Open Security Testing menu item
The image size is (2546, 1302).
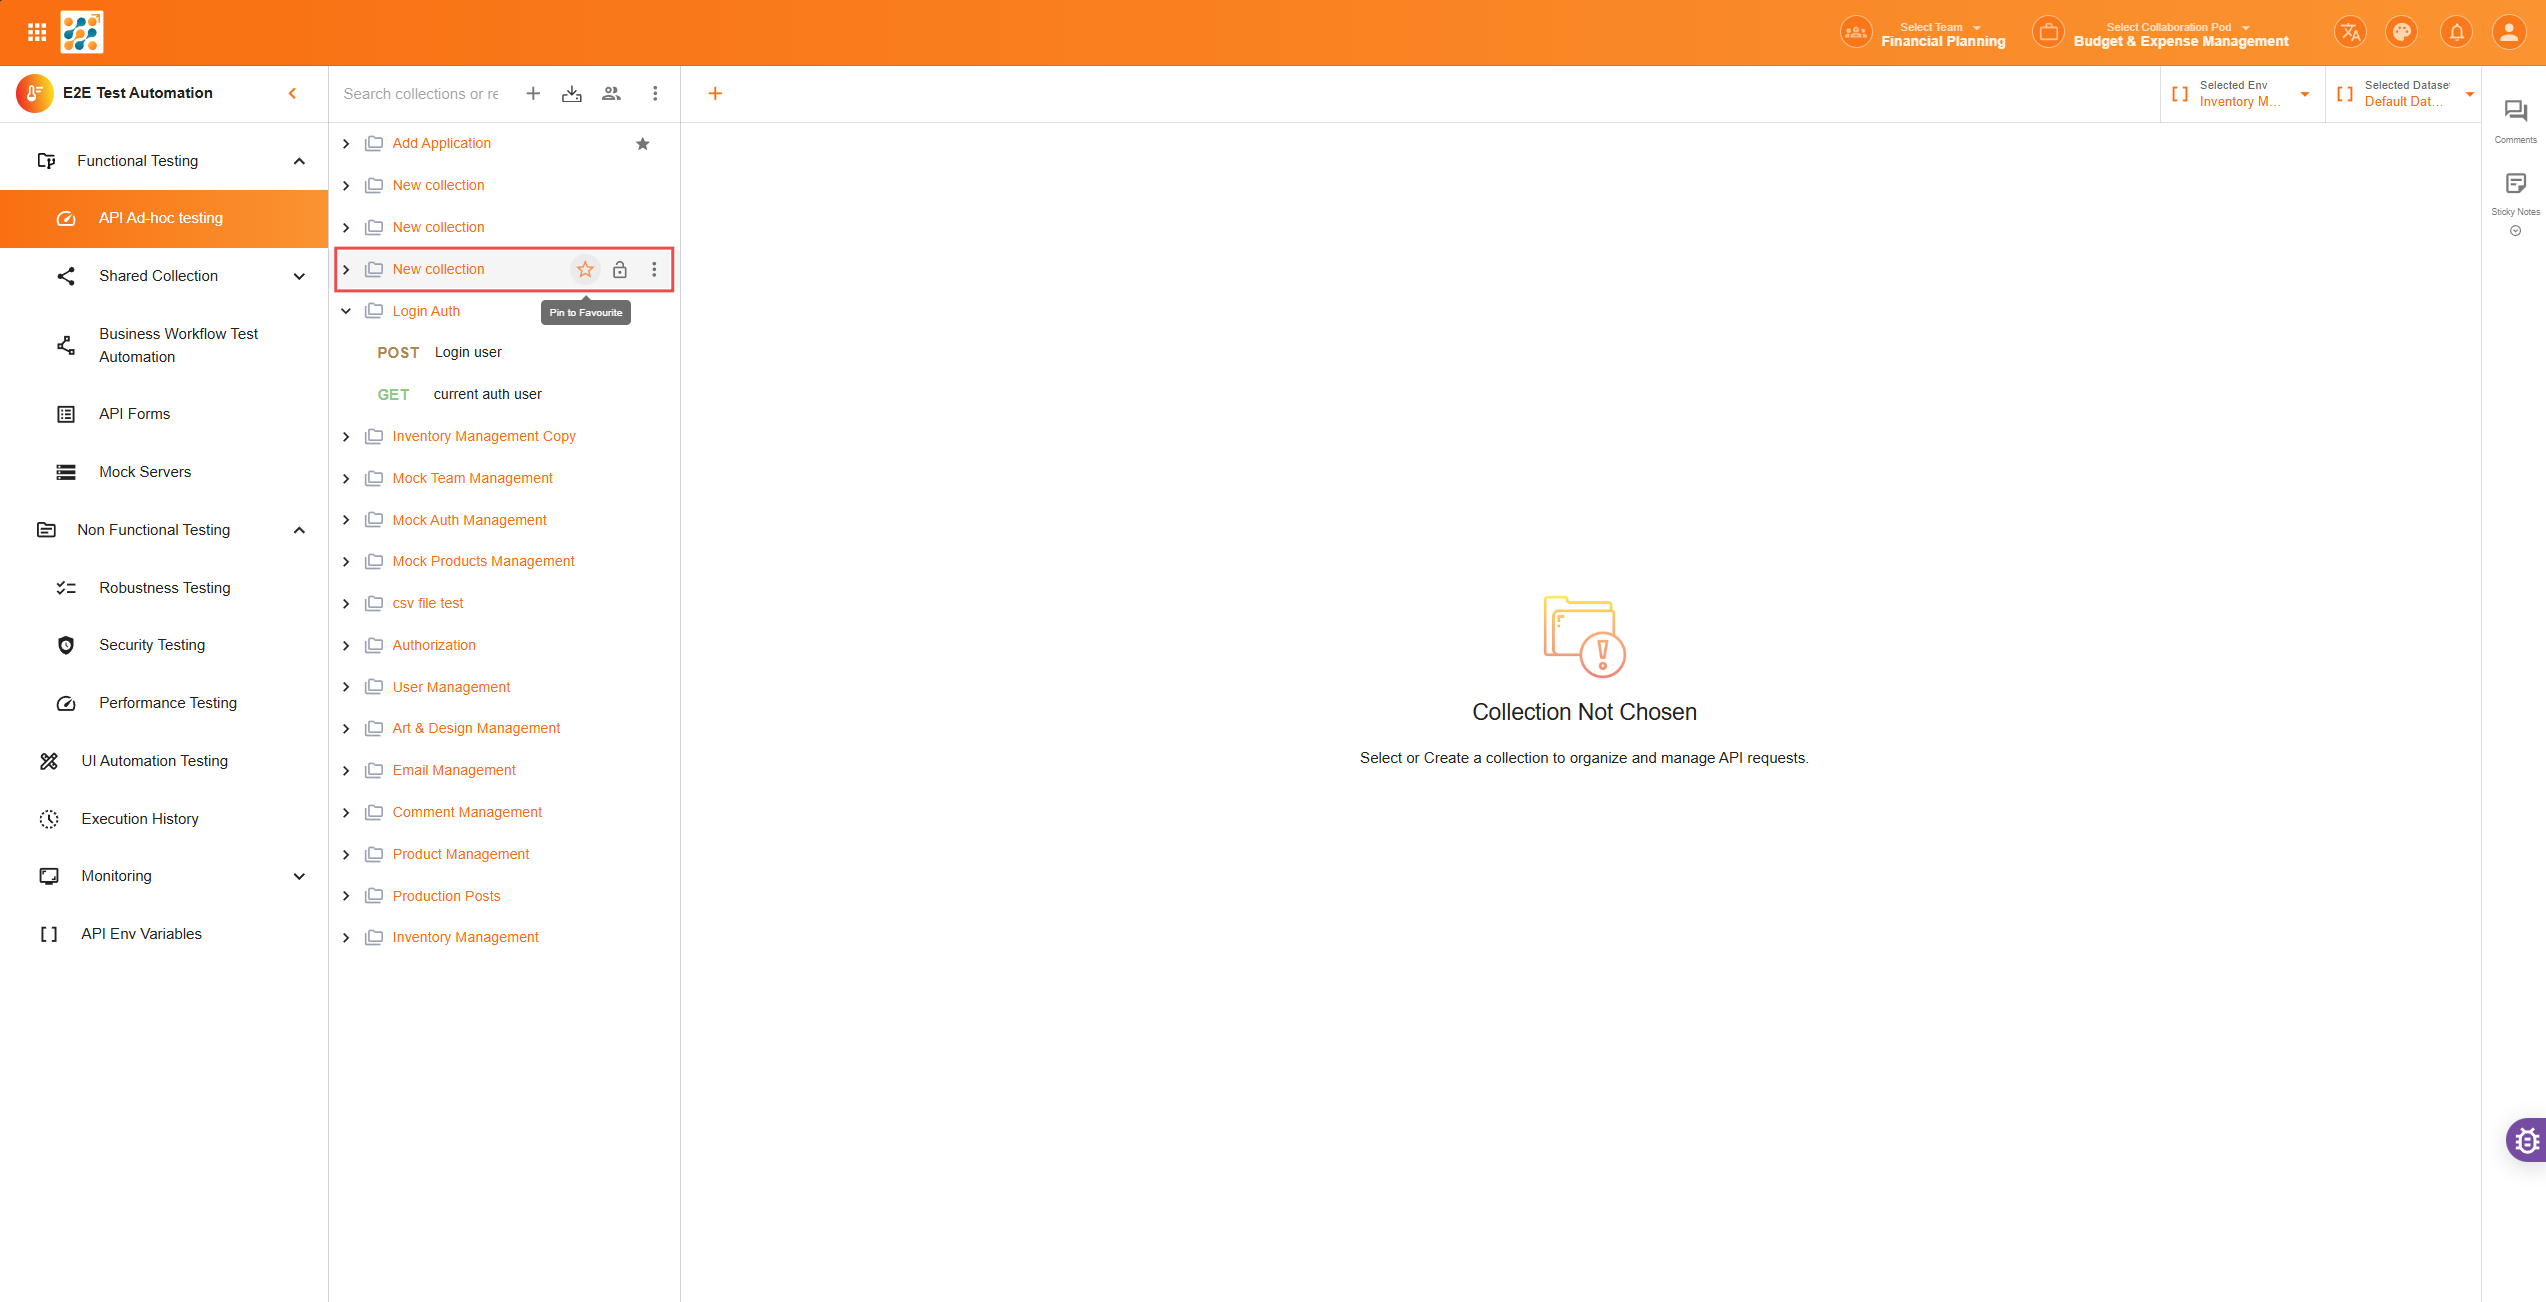pyautogui.click(x=152, y=645)
